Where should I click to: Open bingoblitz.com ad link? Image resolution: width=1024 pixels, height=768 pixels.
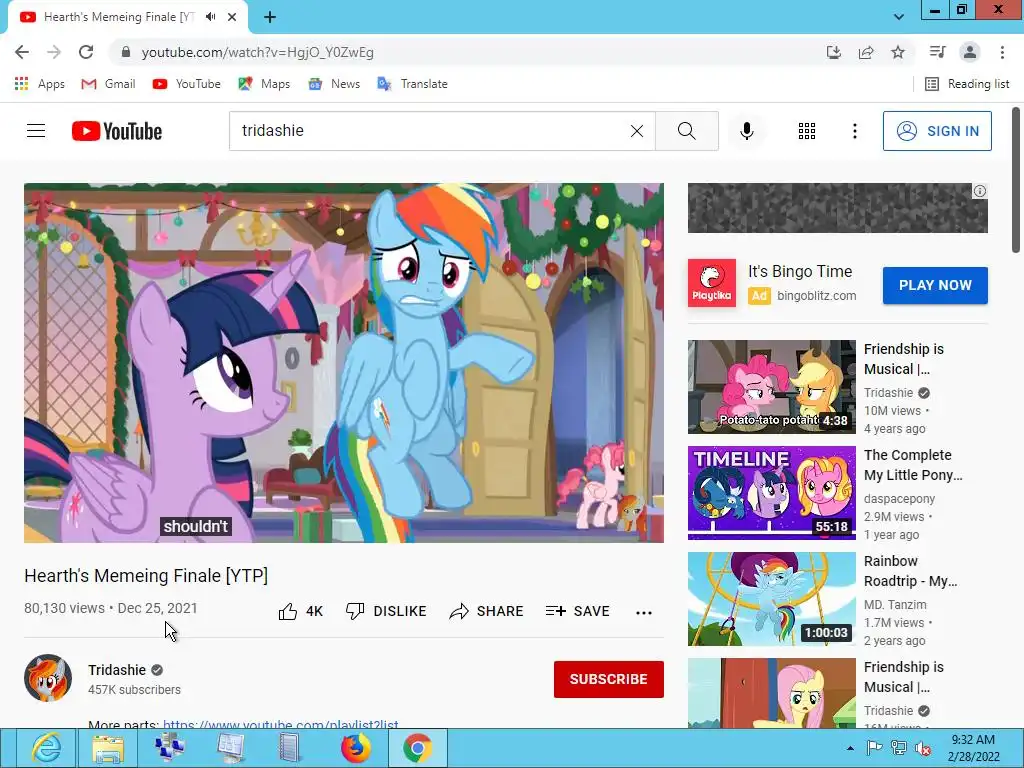point(816,296)
